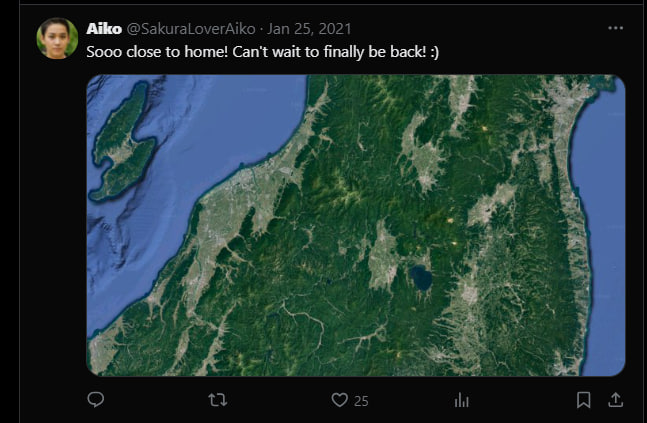Reply to Aiko's tweet
The image size is (647, 423).
[96, 400]
